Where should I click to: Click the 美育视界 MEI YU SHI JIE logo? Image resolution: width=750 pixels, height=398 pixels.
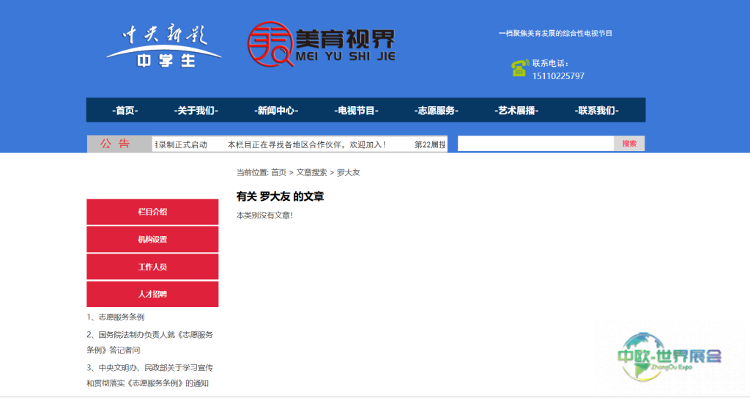(x=321, y=44)
